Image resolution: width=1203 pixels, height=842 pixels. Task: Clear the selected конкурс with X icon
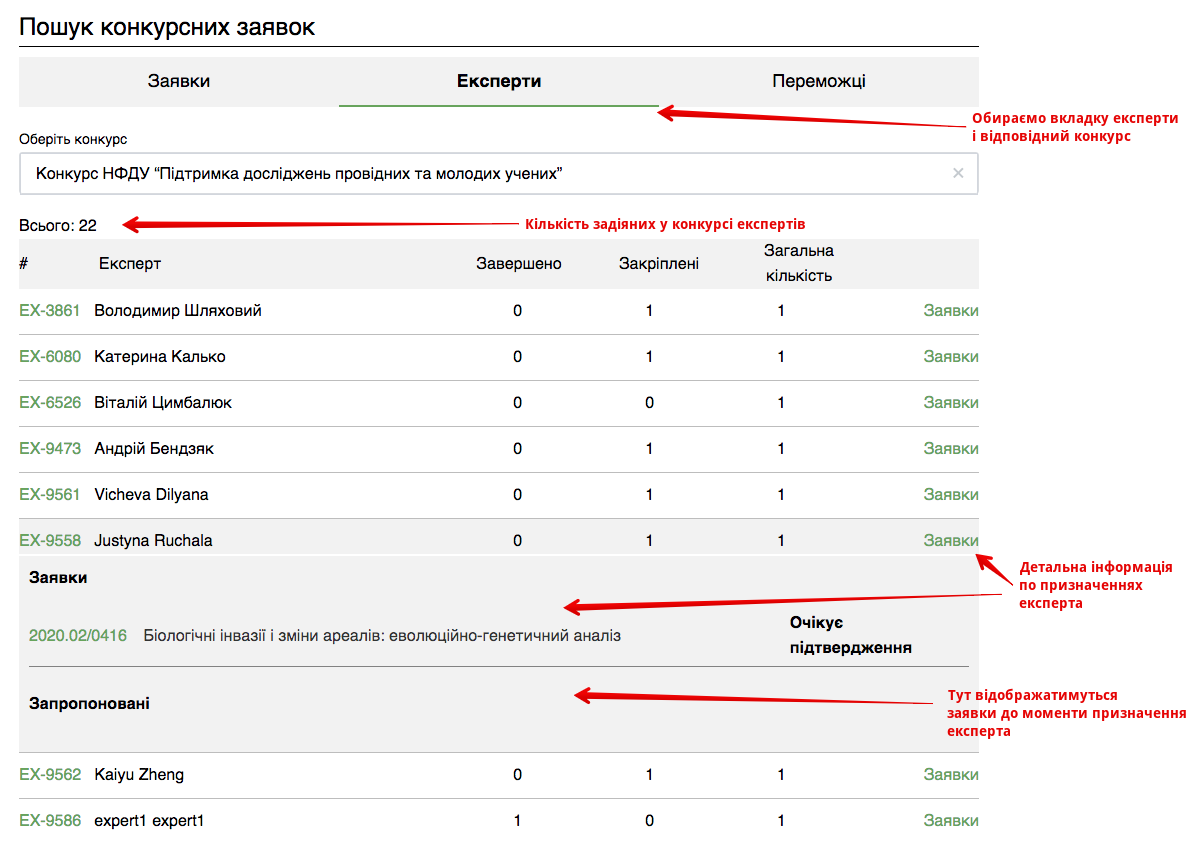click(958, 174)
